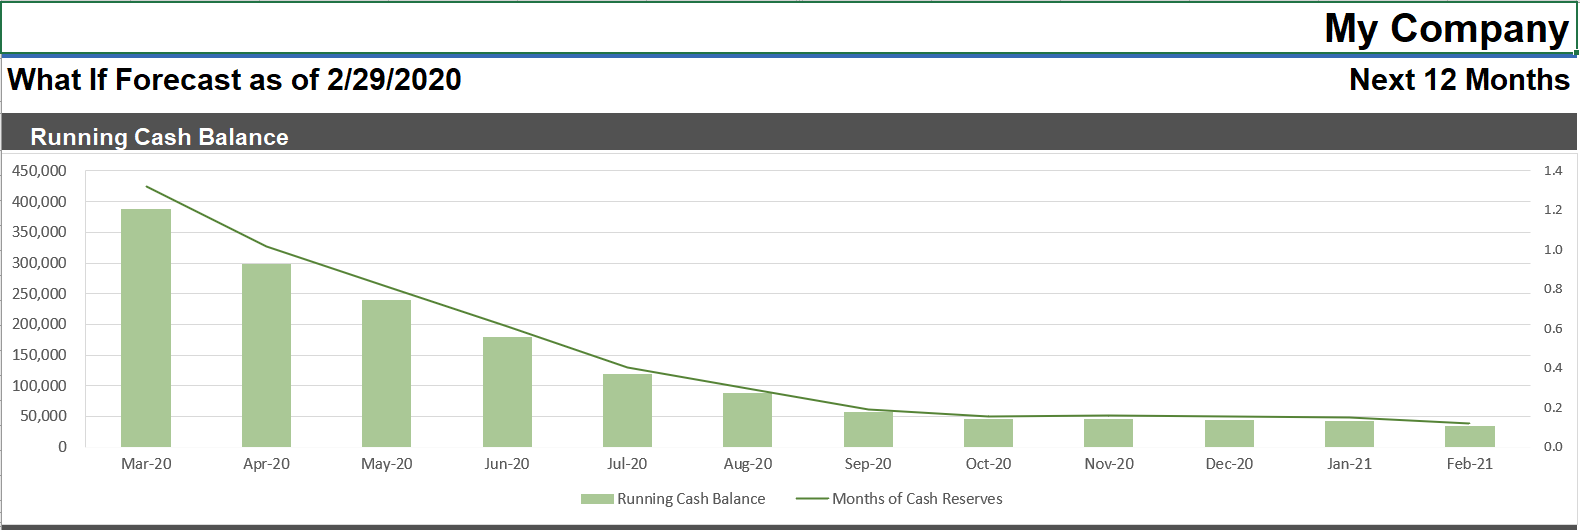Select the "Running Cash Balance" legend text
This screenshot has width=1580, height=530.
pos(691,499)
